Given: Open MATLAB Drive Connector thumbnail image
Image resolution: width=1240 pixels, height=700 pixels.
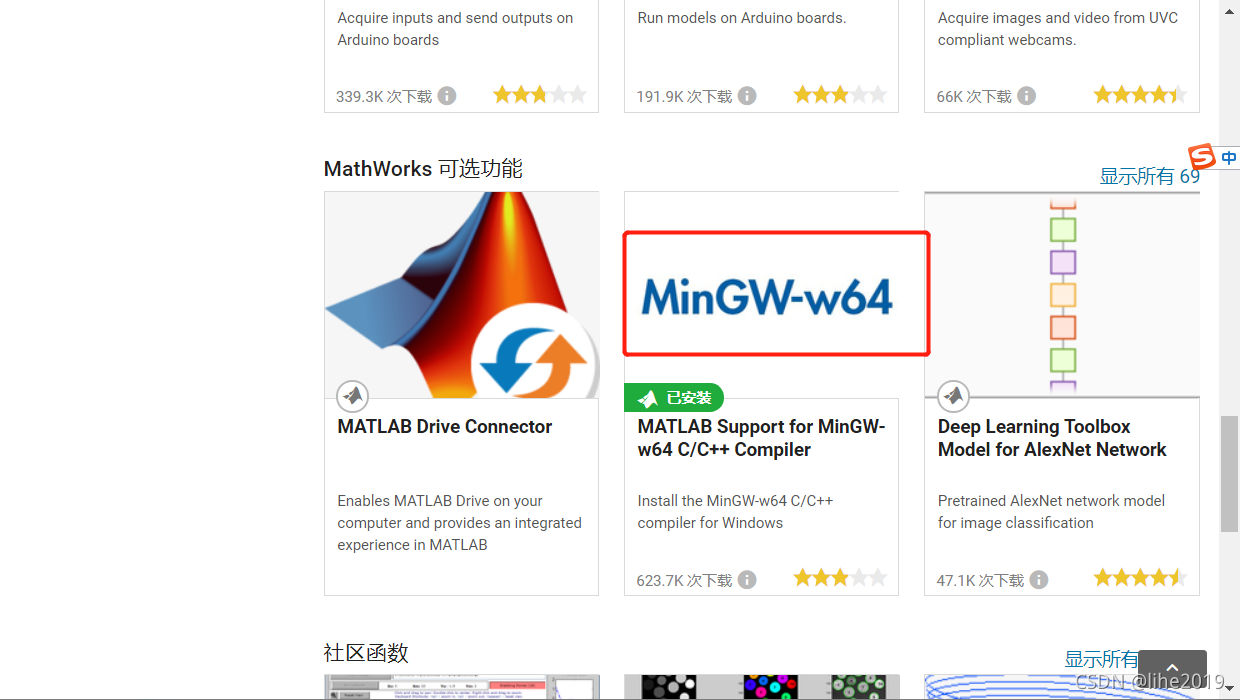Looking at the screenshot, I should click(x=461, y=295).
